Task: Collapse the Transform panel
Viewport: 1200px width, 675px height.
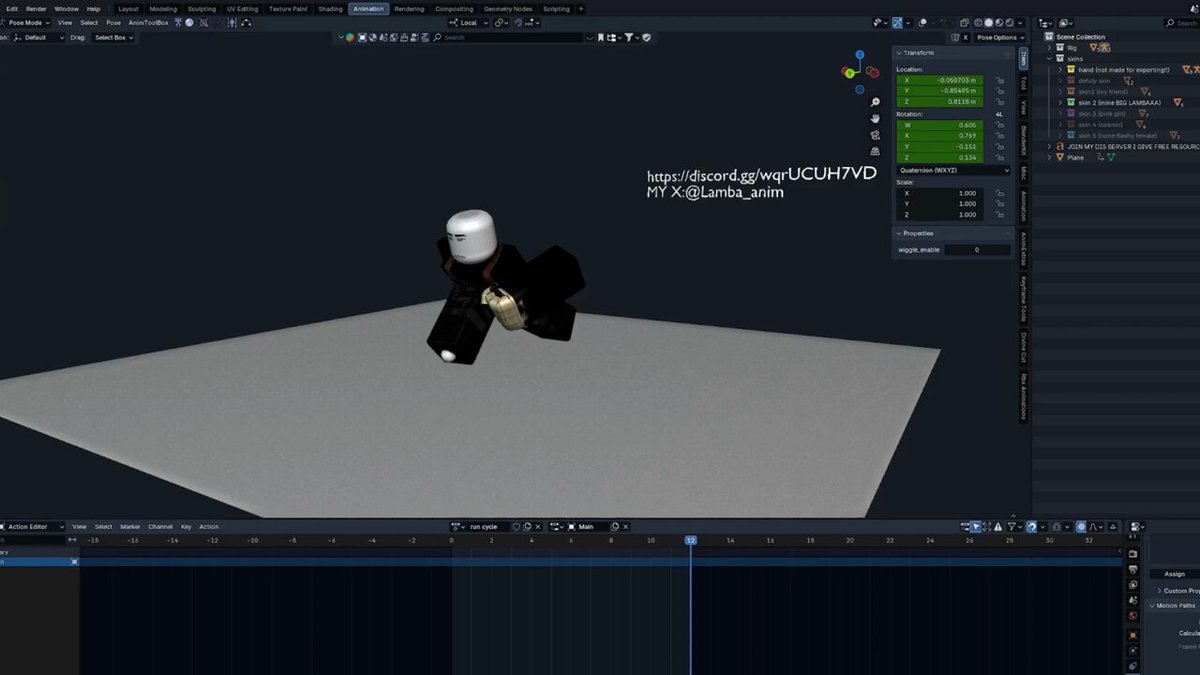Action: point(898,53)
